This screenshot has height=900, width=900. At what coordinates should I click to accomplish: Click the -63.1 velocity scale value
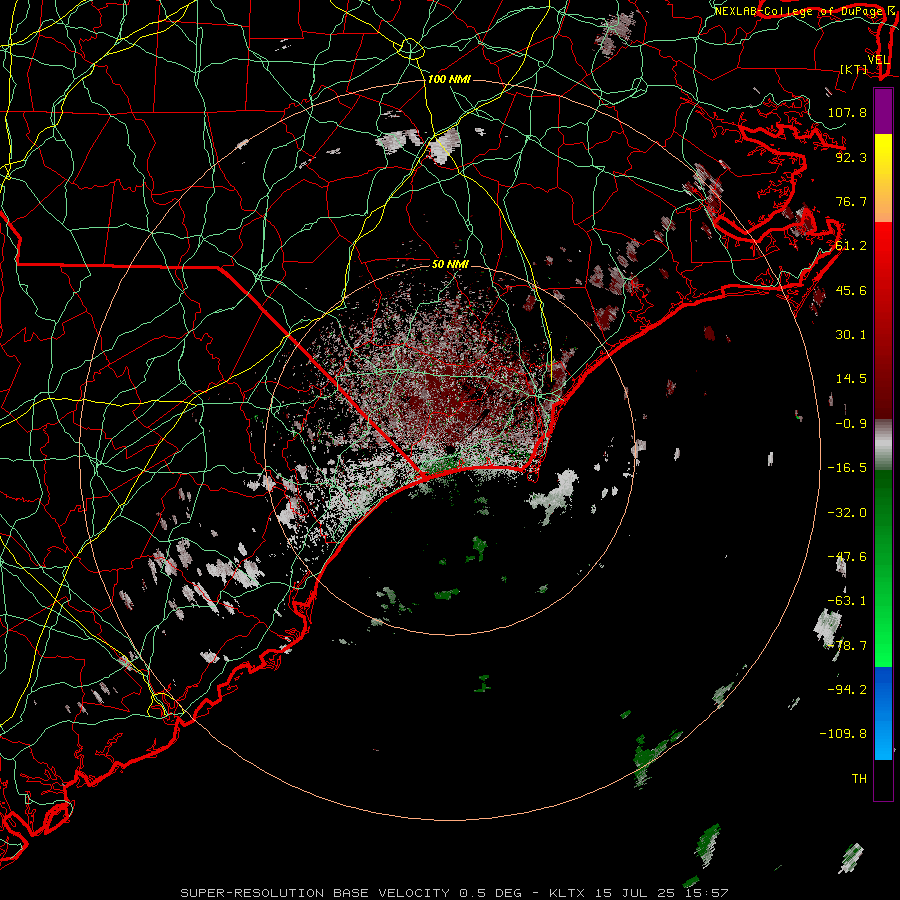pyautogui.click(x=847, y=601)
